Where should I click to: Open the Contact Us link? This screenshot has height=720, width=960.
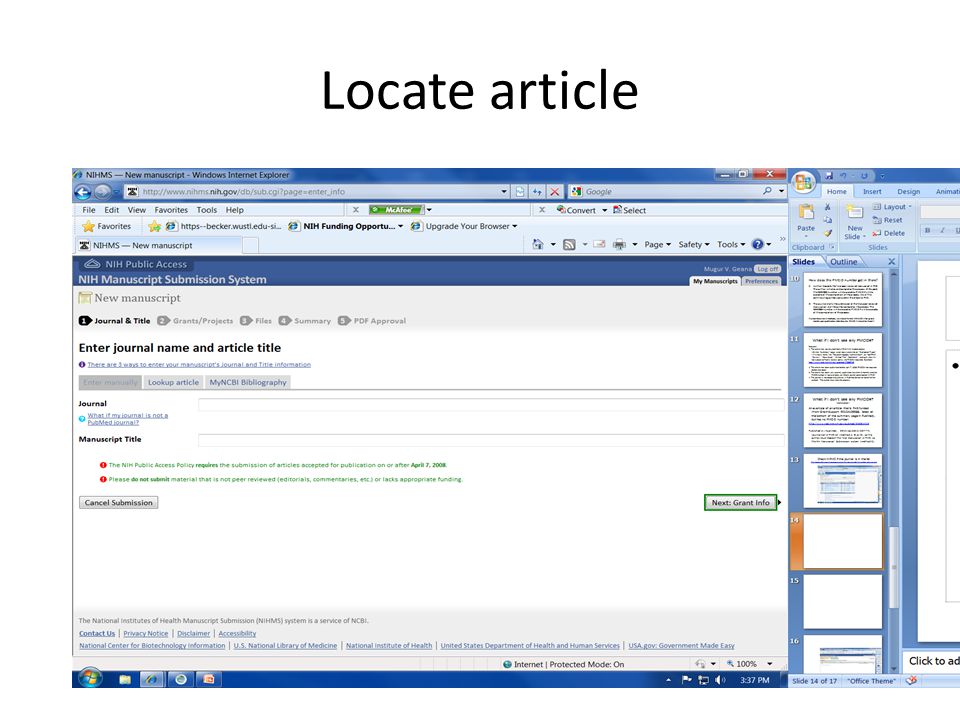(97, 634)
